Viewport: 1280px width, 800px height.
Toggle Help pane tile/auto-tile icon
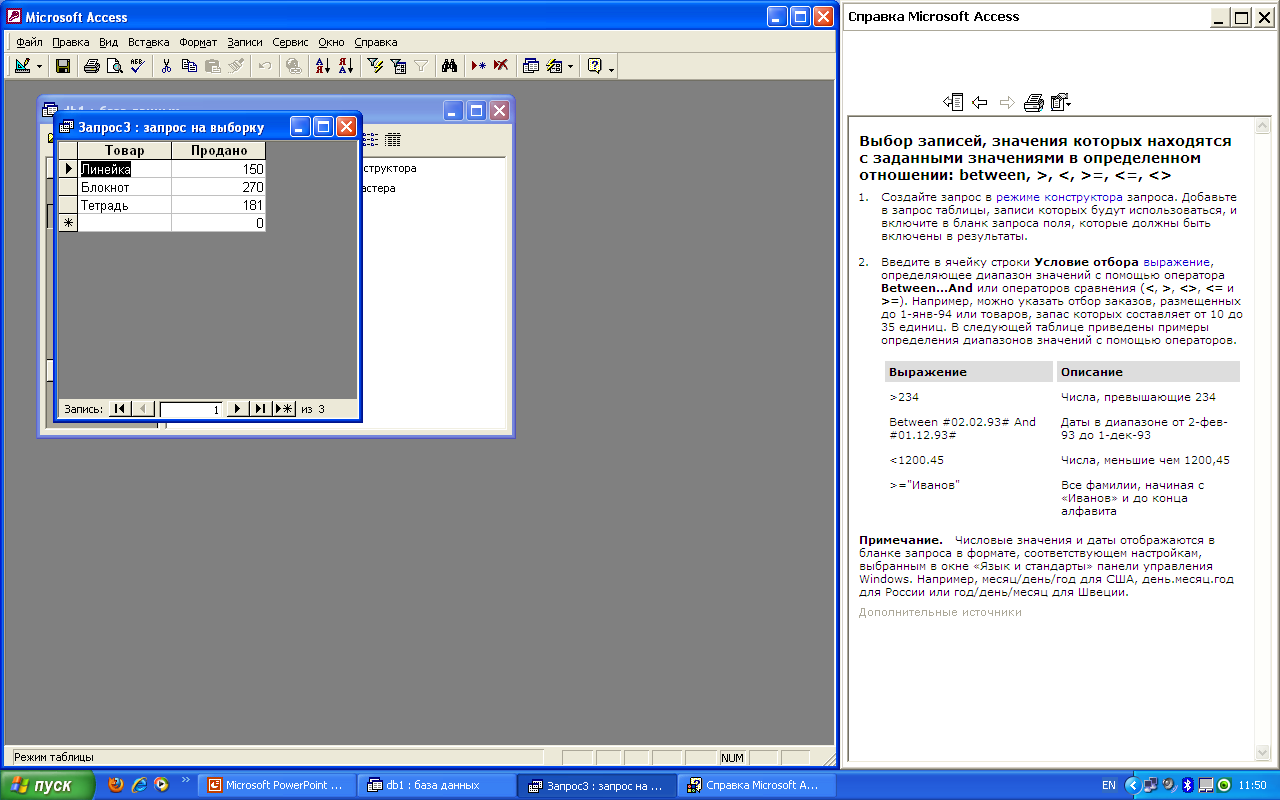pos(953,102)
